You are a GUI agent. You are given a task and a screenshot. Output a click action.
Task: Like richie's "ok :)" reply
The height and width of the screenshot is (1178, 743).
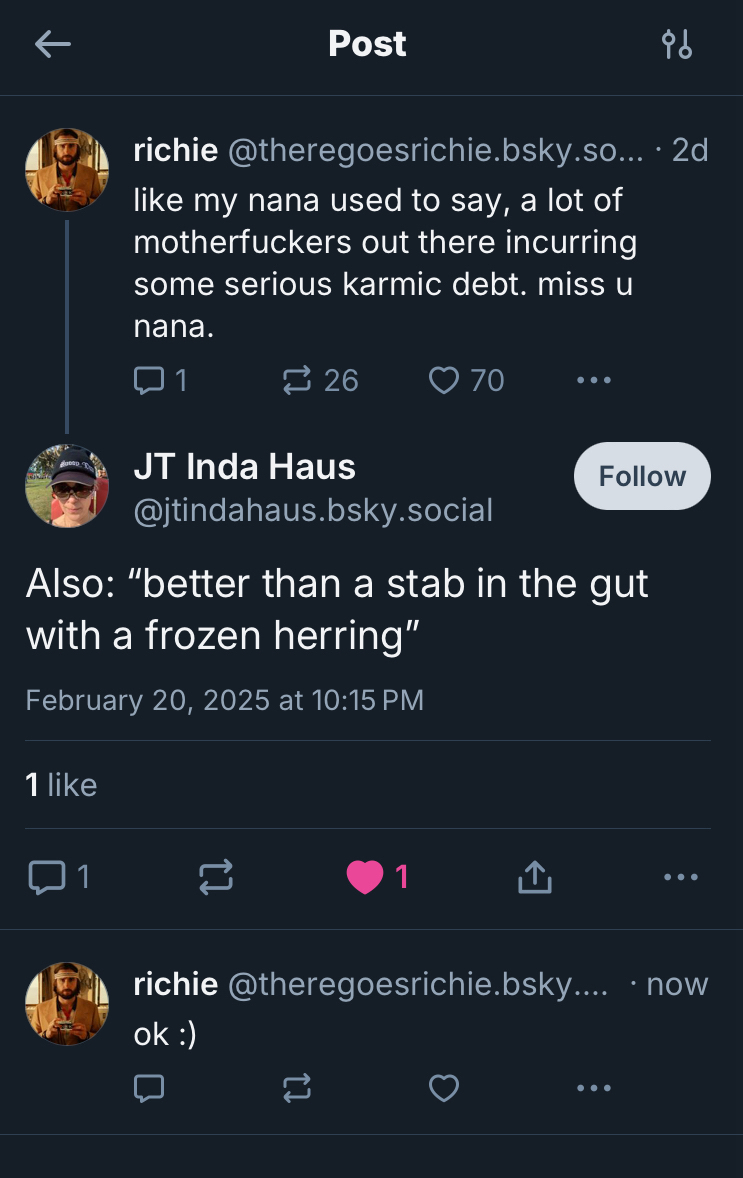coord(443,1087)
